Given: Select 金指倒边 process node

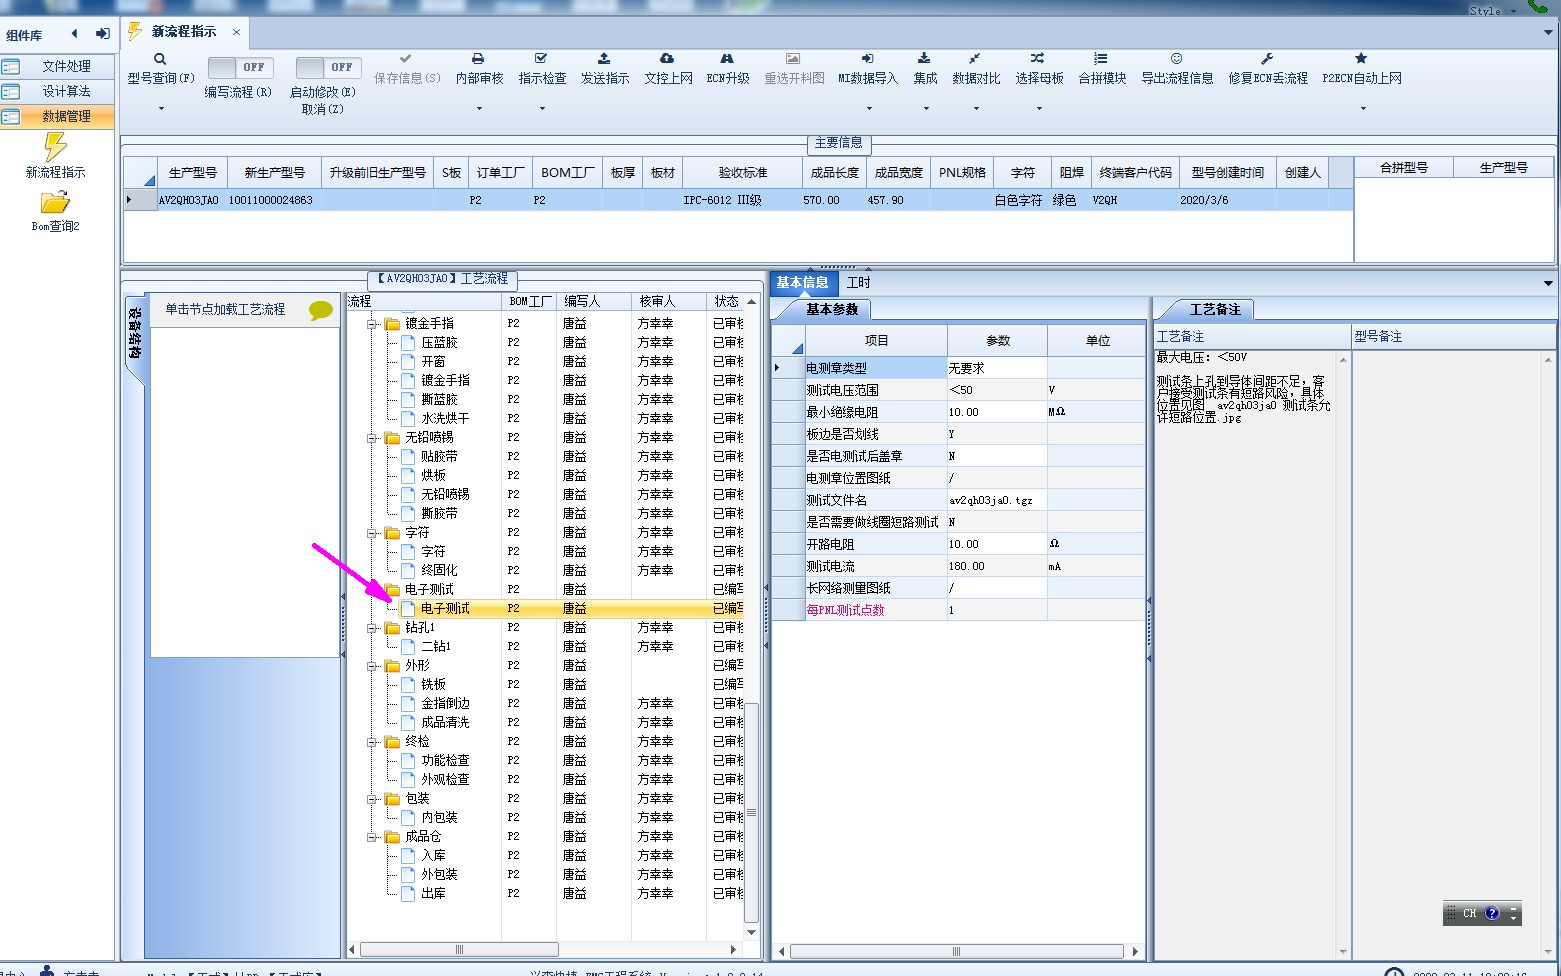Looking at the screenshot, I should point(445,704).
